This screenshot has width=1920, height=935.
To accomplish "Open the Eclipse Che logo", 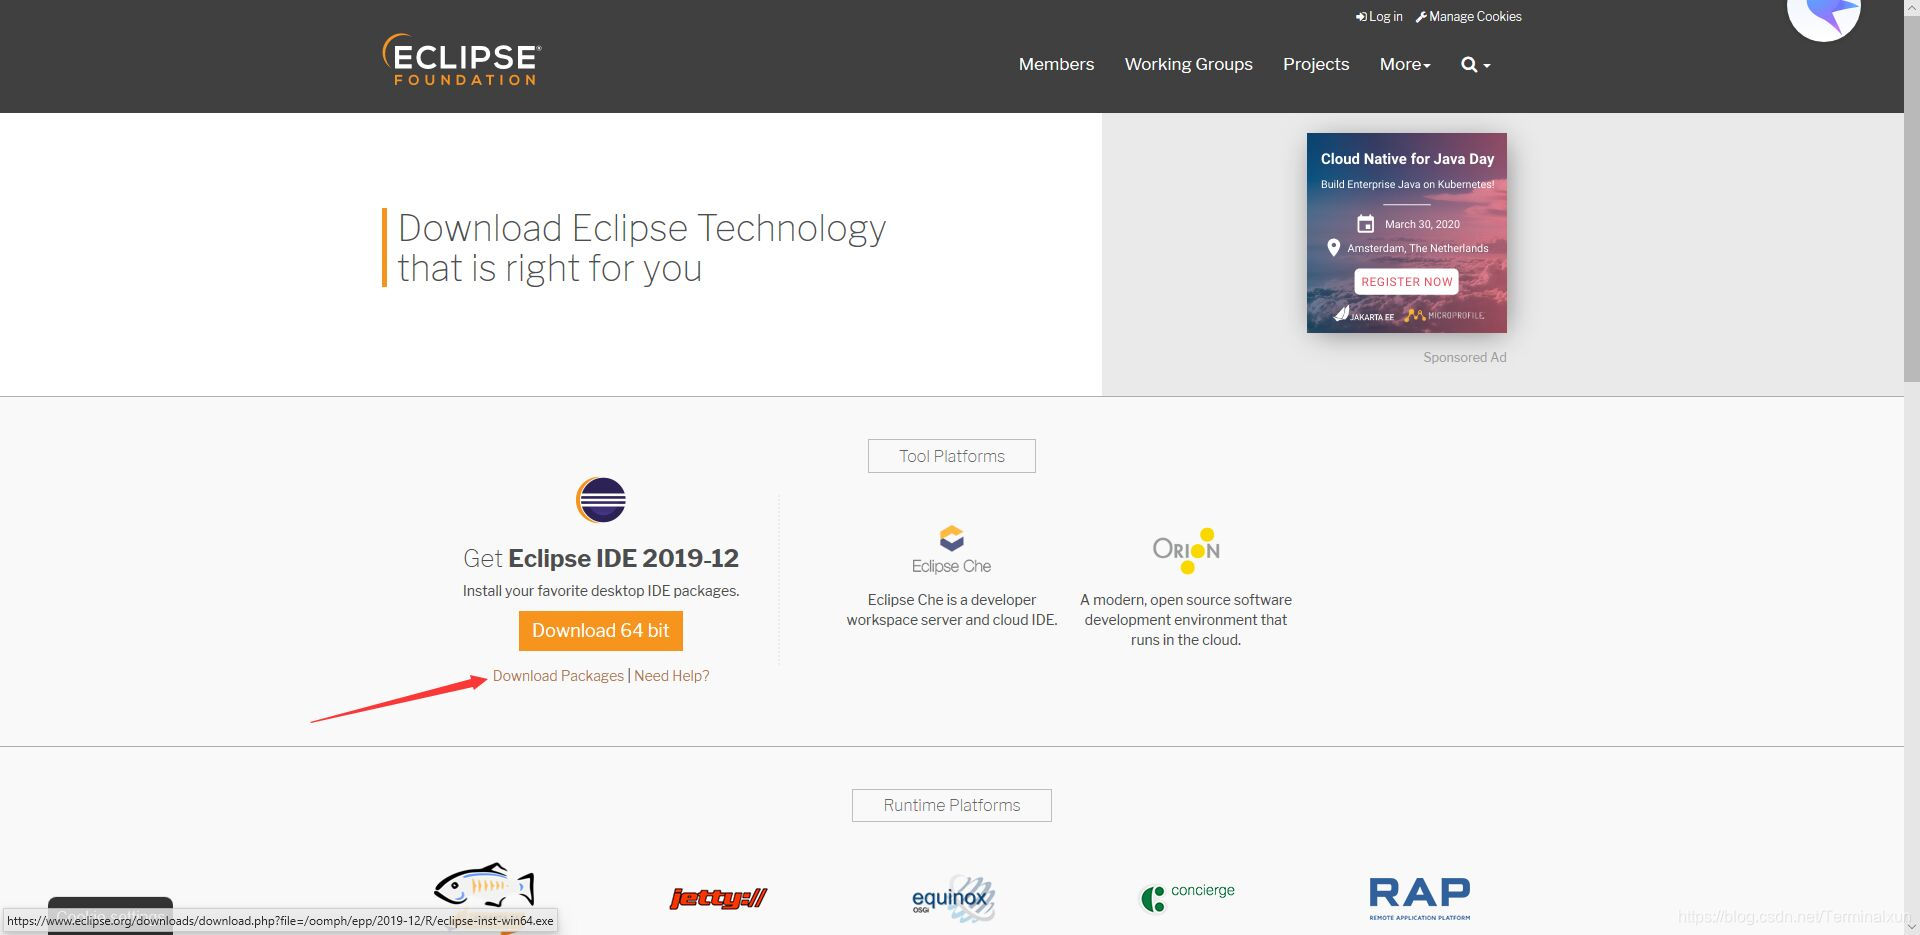I will (x=952, y=550).
